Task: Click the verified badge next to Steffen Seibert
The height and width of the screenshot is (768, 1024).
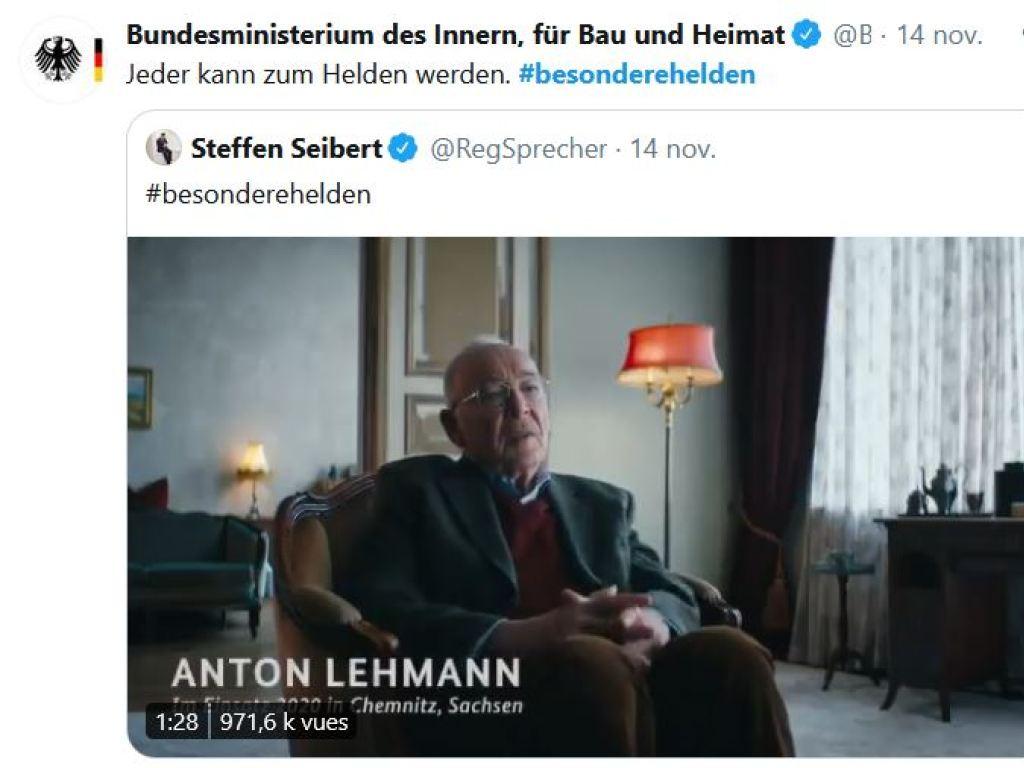Action: pyautogui.click(x=403, y=148)
